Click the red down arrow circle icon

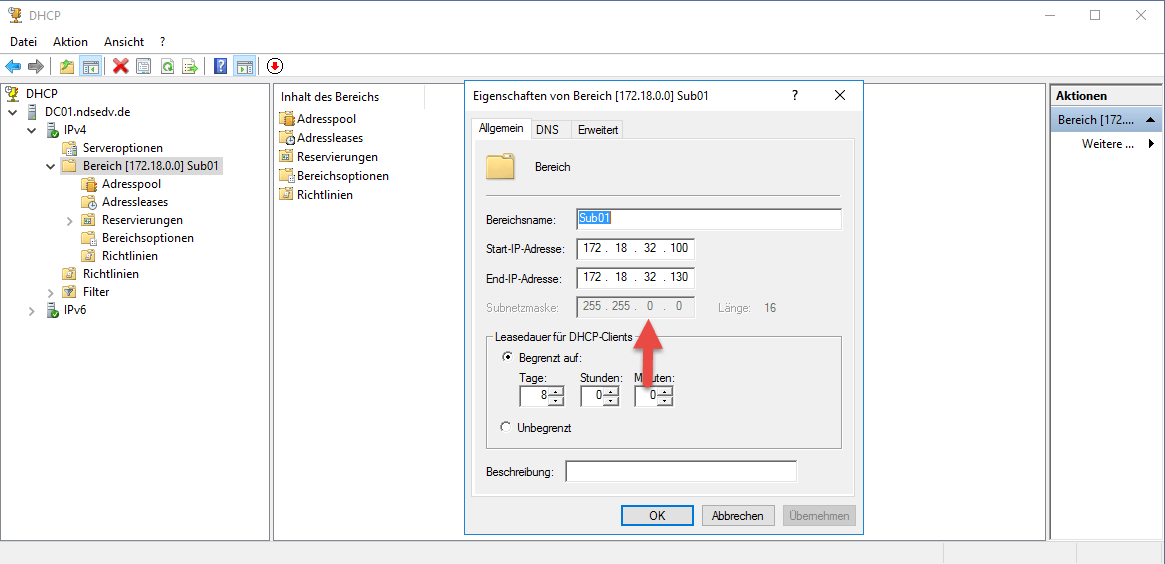(275, 66)
